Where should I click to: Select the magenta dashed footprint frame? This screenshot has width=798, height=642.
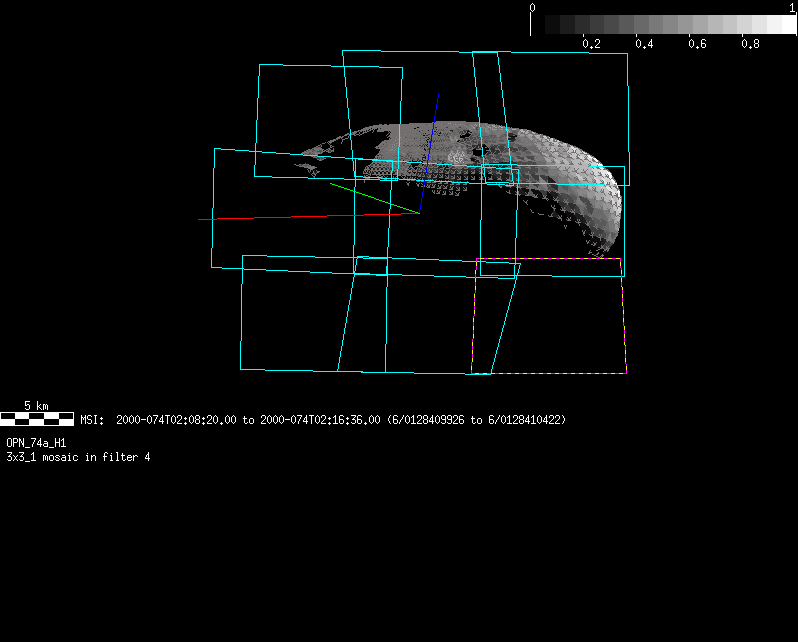click(624, 320)
